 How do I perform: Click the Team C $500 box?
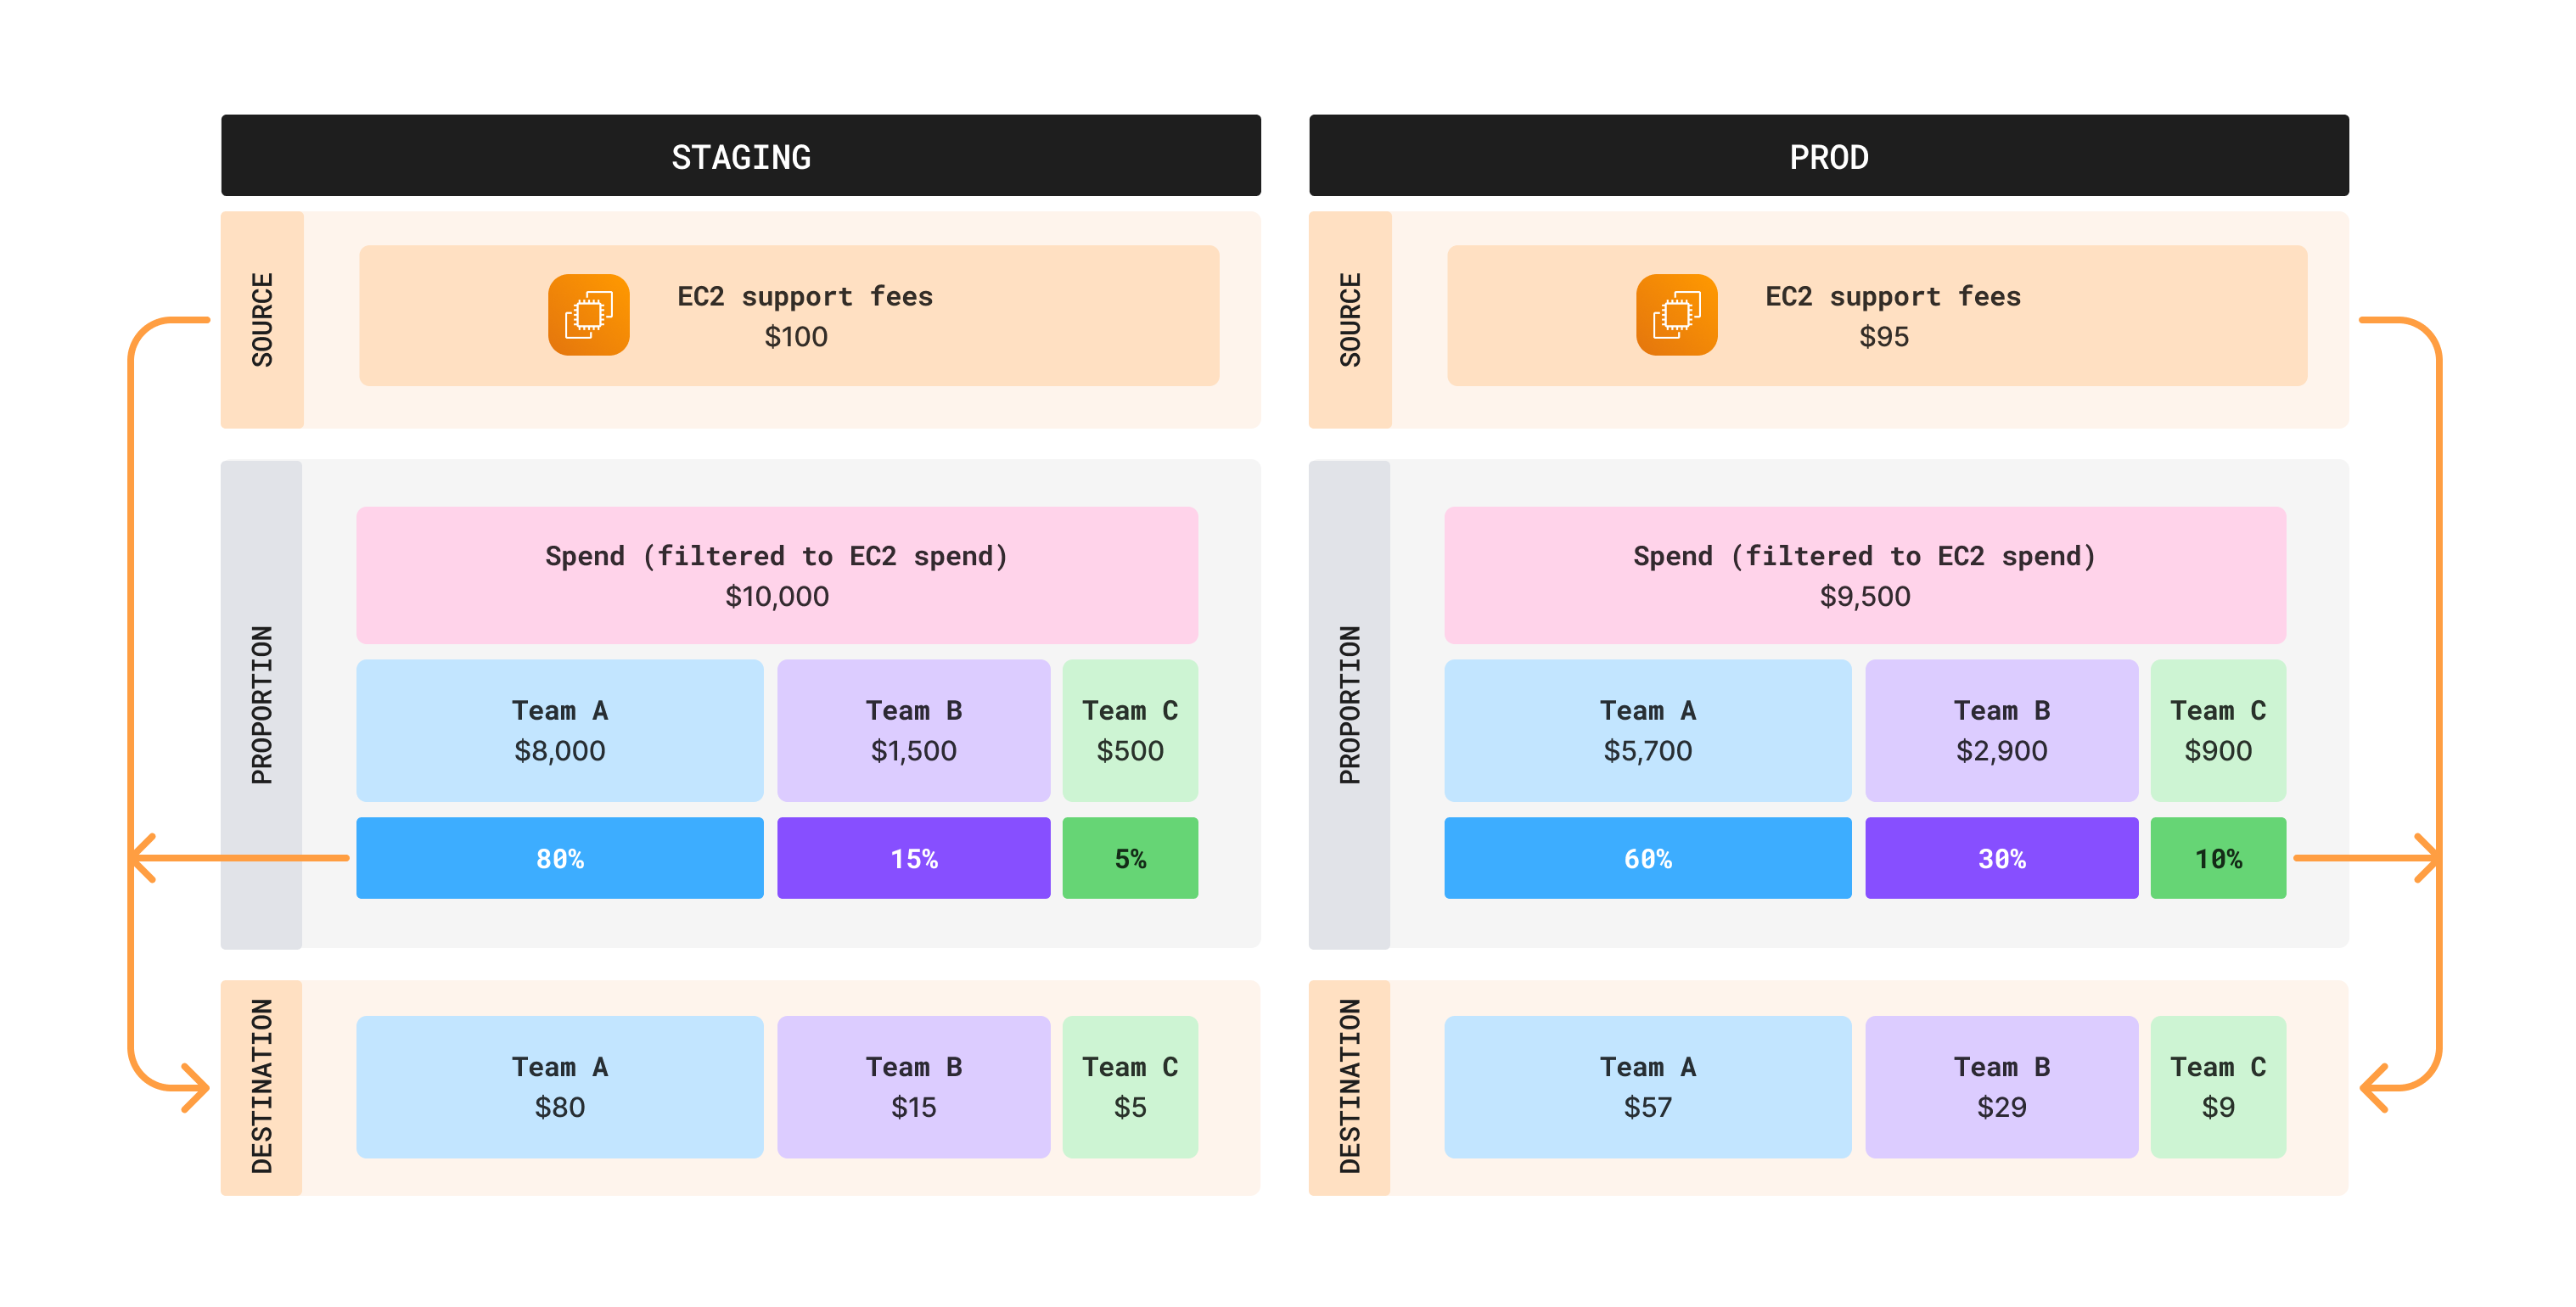click(x=1129, y=730)
